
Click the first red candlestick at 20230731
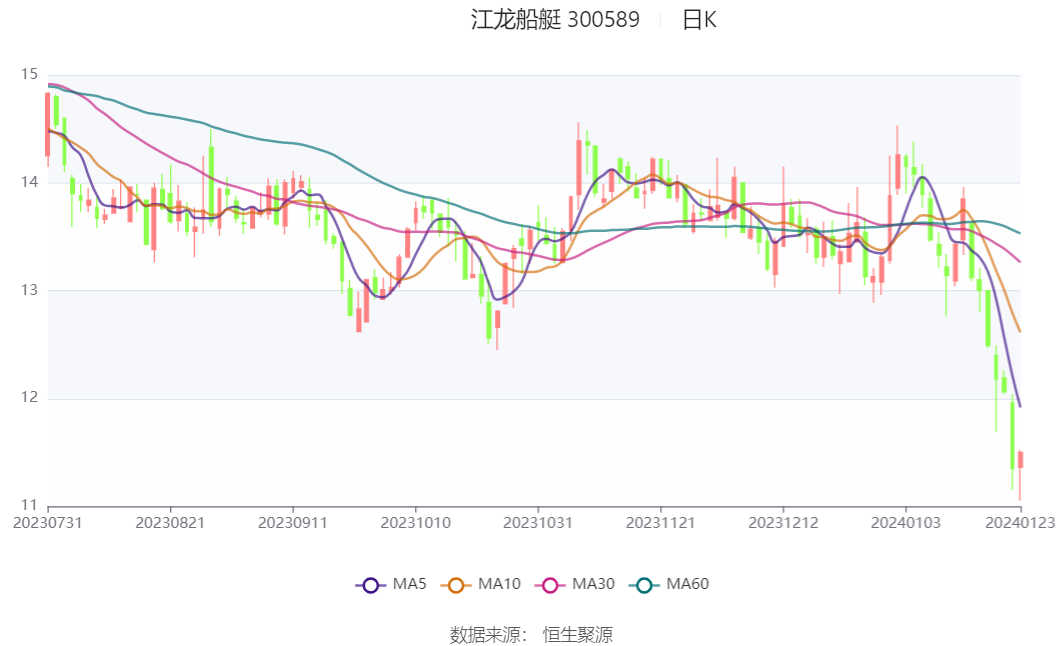47,125
